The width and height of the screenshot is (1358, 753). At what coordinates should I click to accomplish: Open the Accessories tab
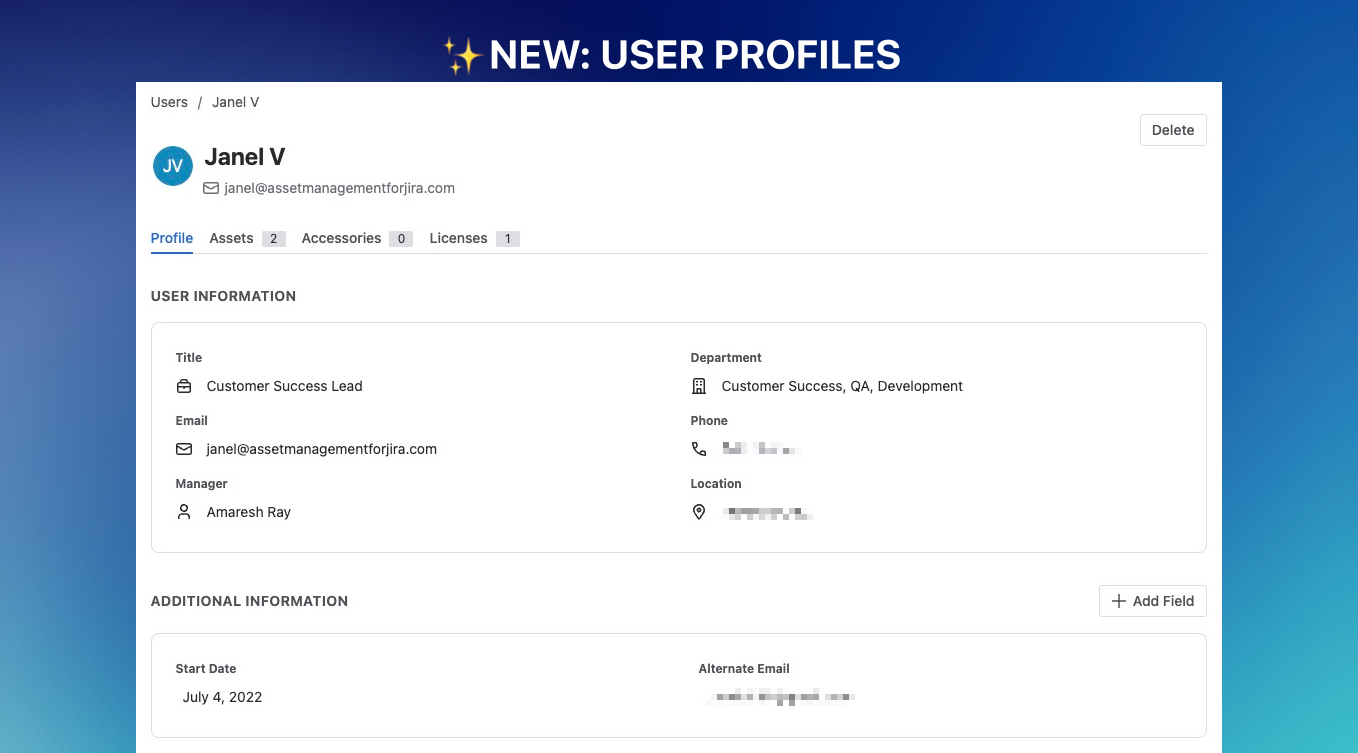[x=341, y=238]
